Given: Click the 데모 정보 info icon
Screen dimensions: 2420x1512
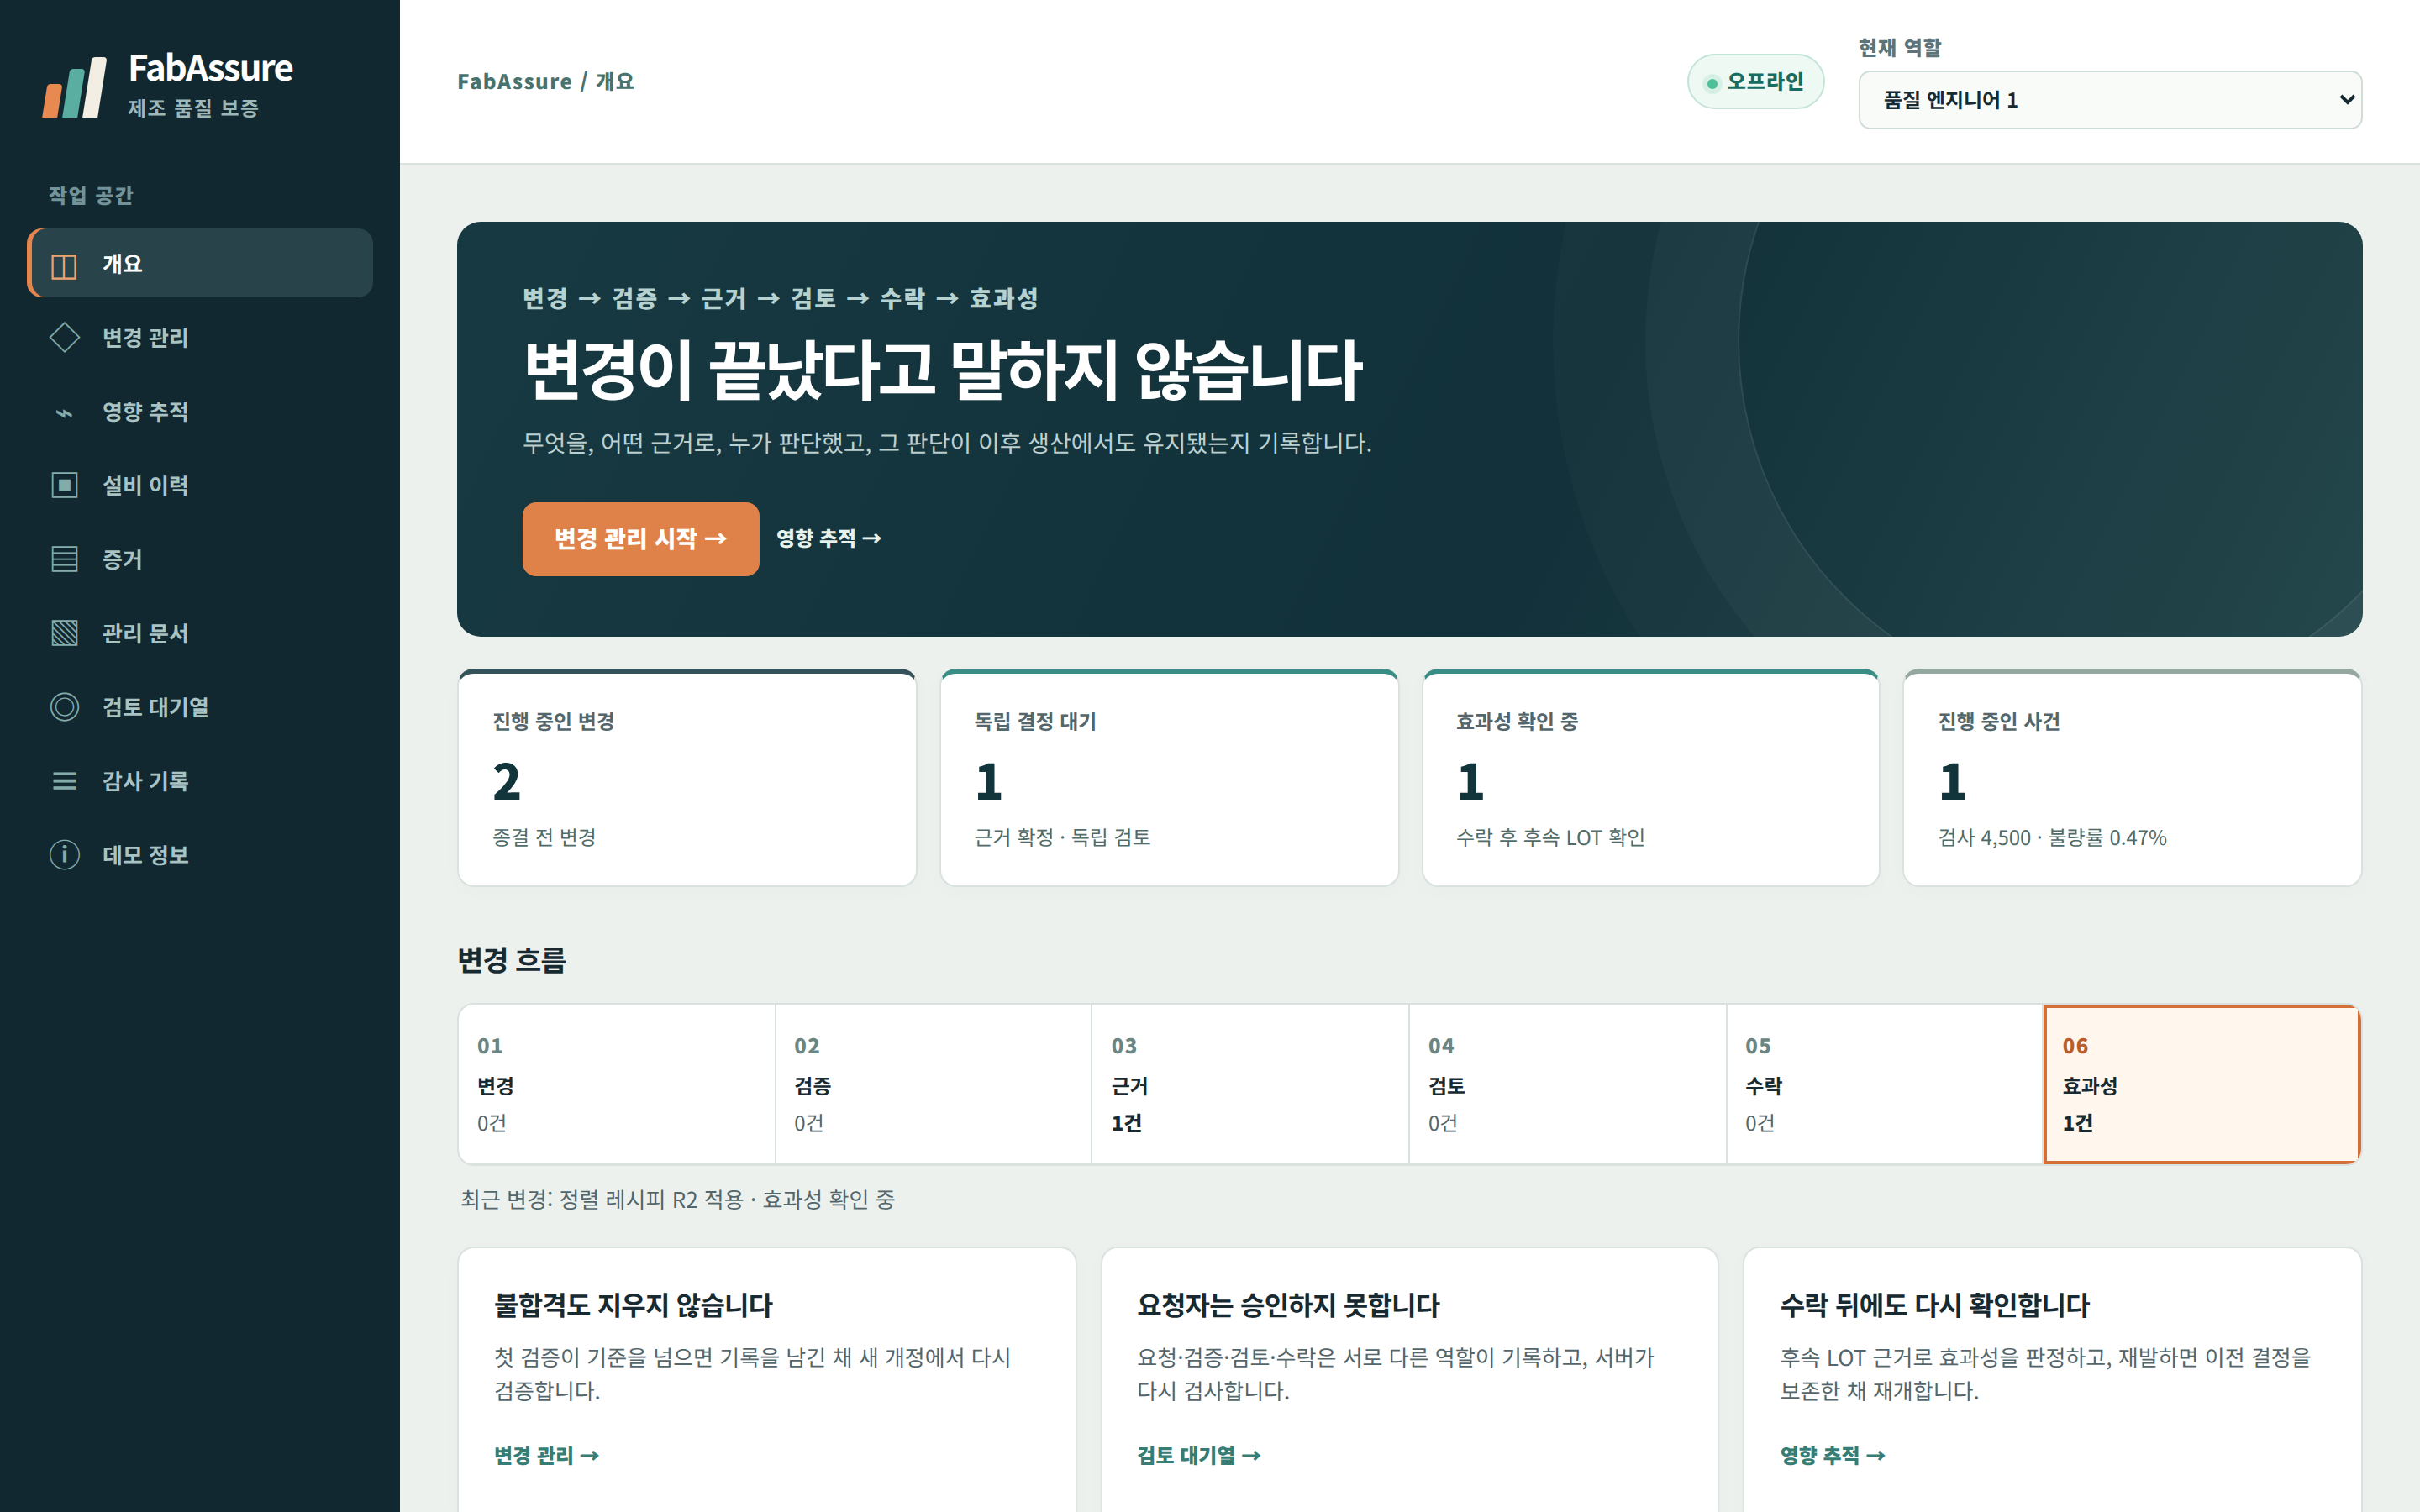Looking at the screenshot, I should (x=64, y=855).
